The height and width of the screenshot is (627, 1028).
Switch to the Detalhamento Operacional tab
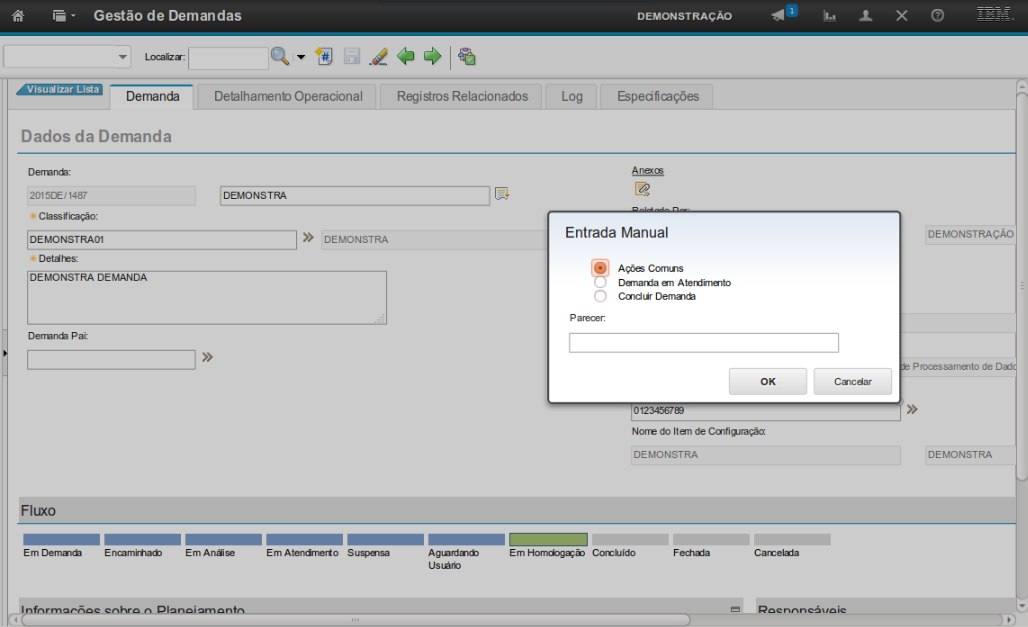pos(288,96)
